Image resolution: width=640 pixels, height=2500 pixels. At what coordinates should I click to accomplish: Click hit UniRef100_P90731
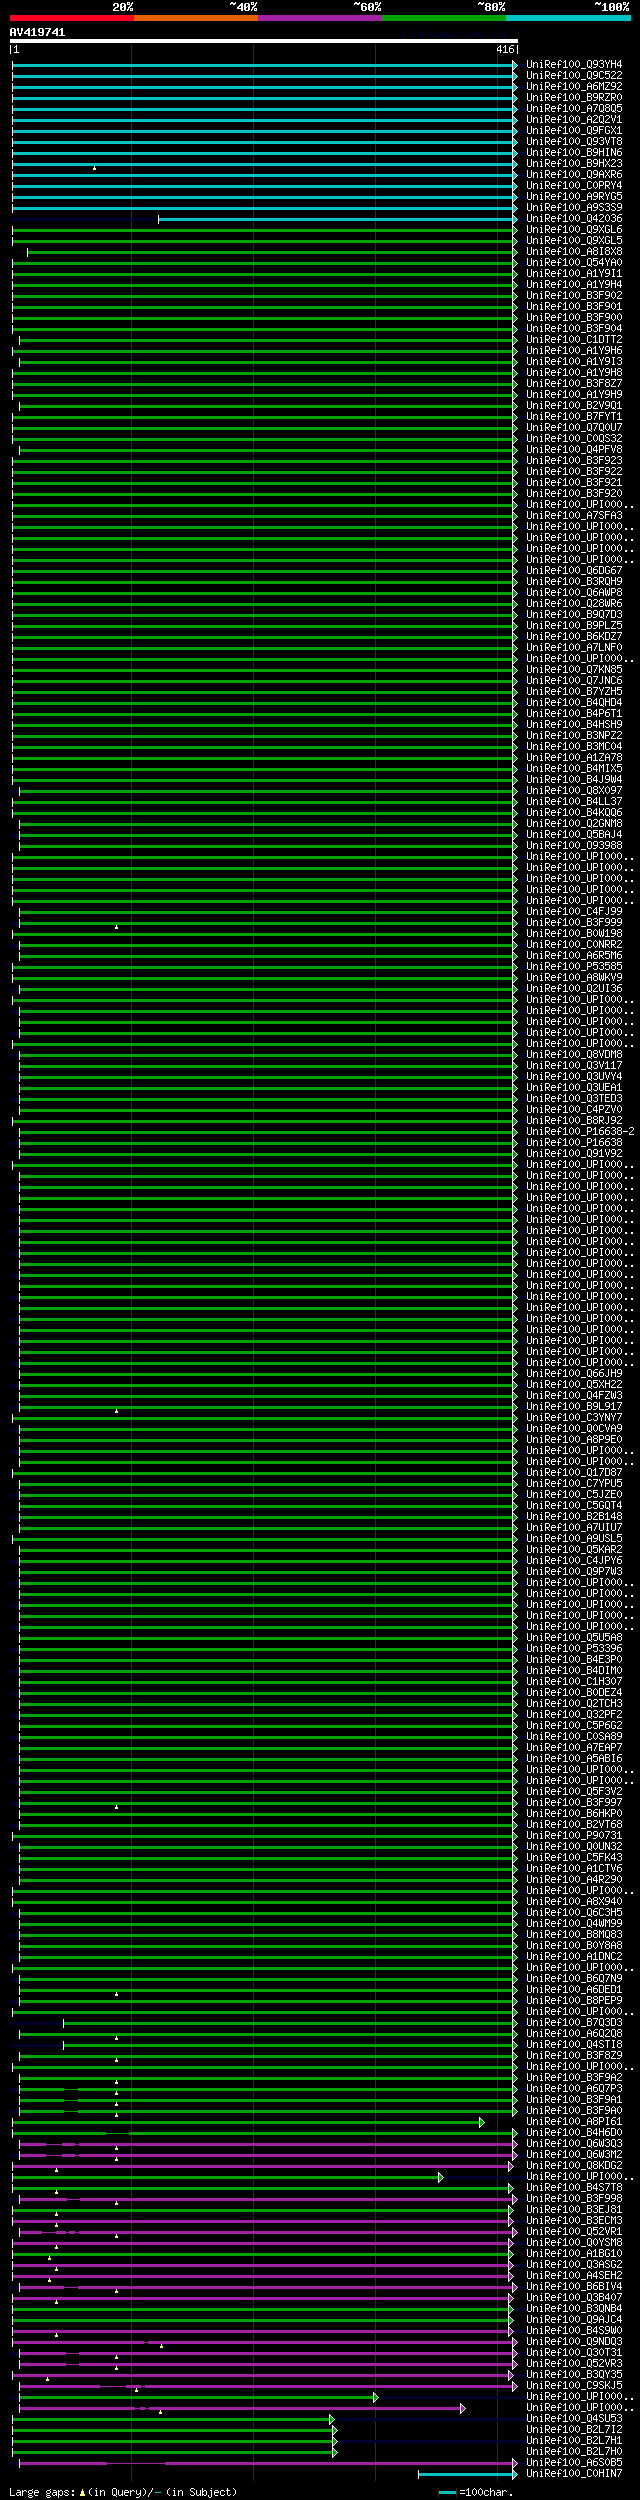(x=574, y=1836)
